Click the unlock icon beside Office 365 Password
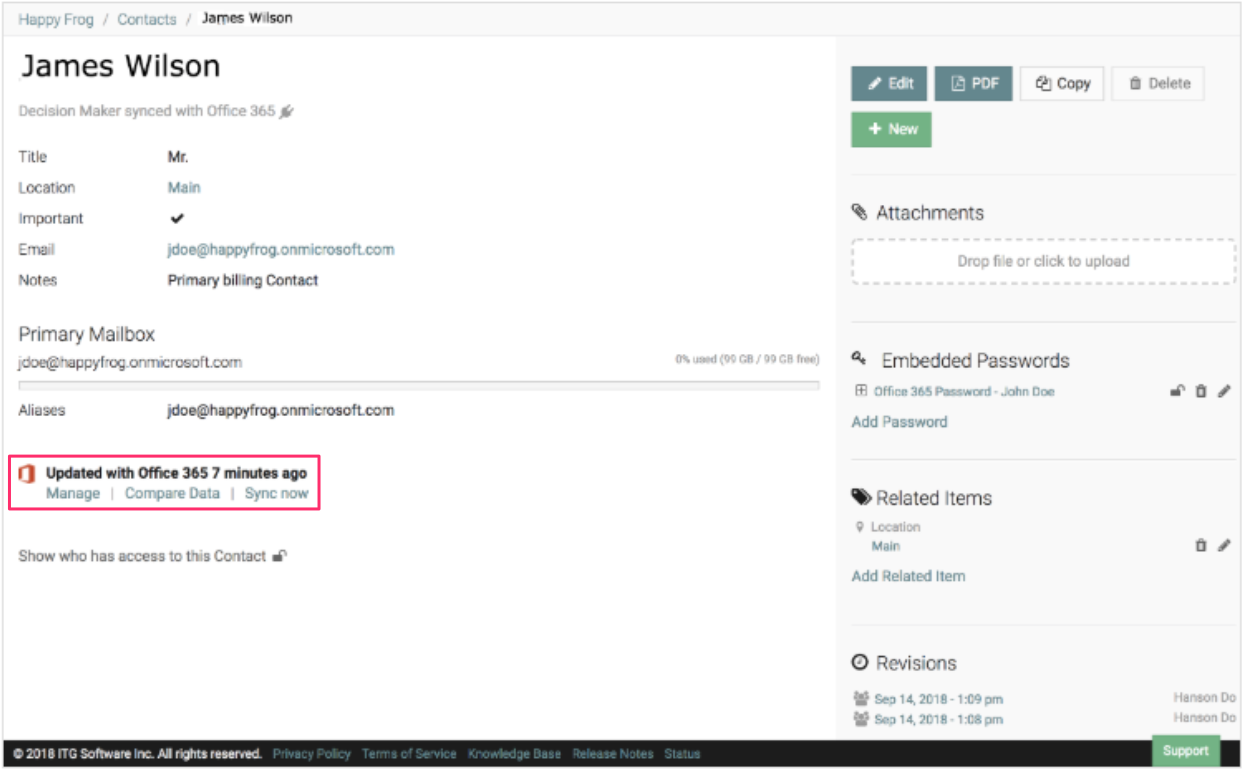Screen dimensions: 1242x770 tap(1177, 392)
